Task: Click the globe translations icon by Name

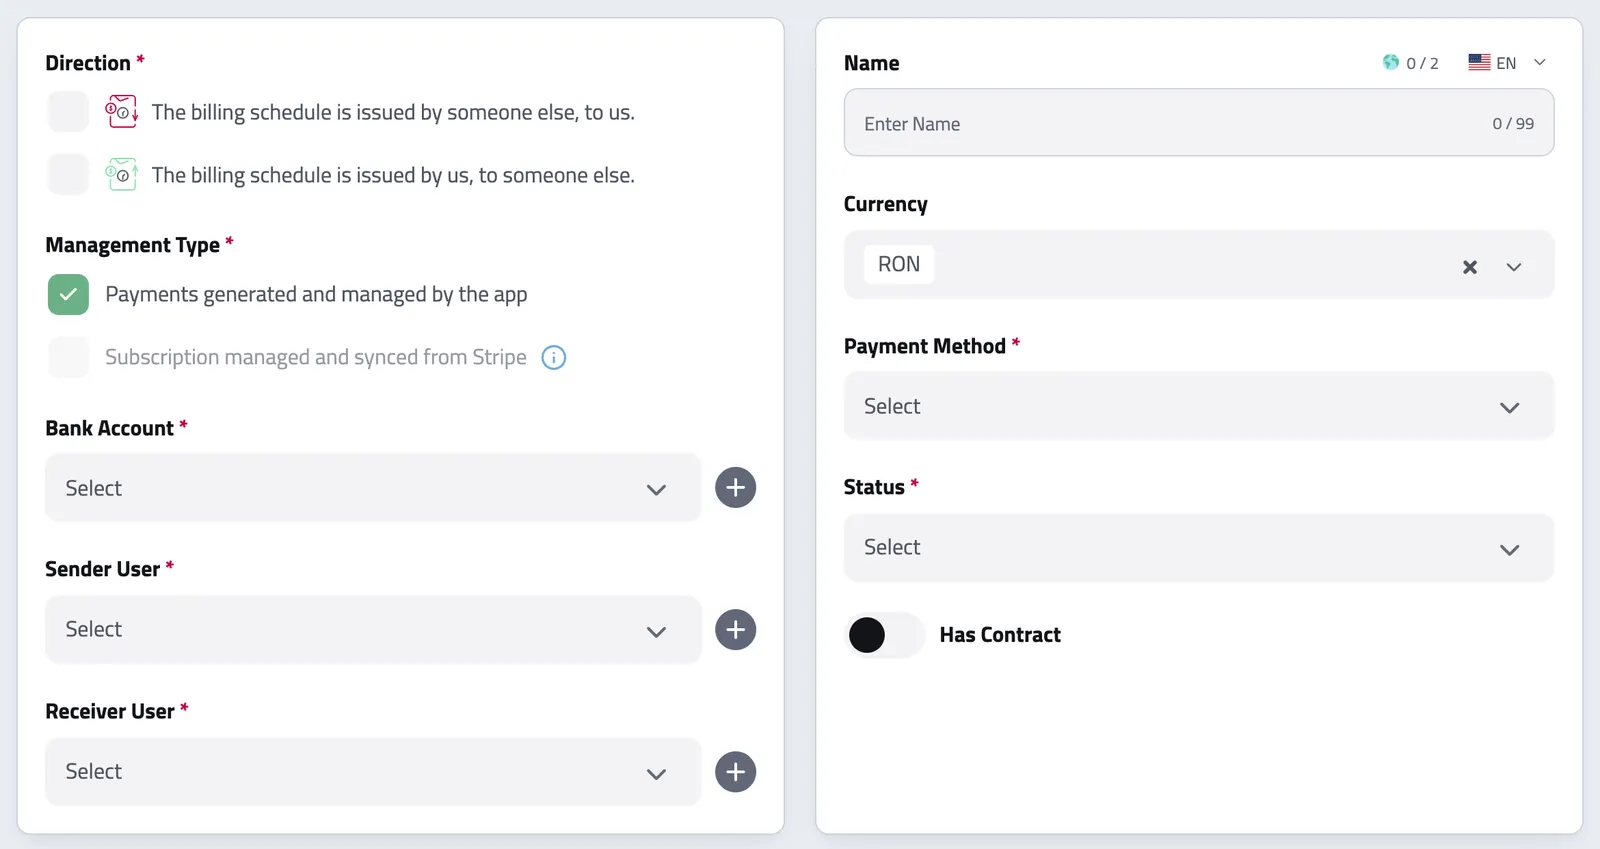Action: pos(1391,62)
